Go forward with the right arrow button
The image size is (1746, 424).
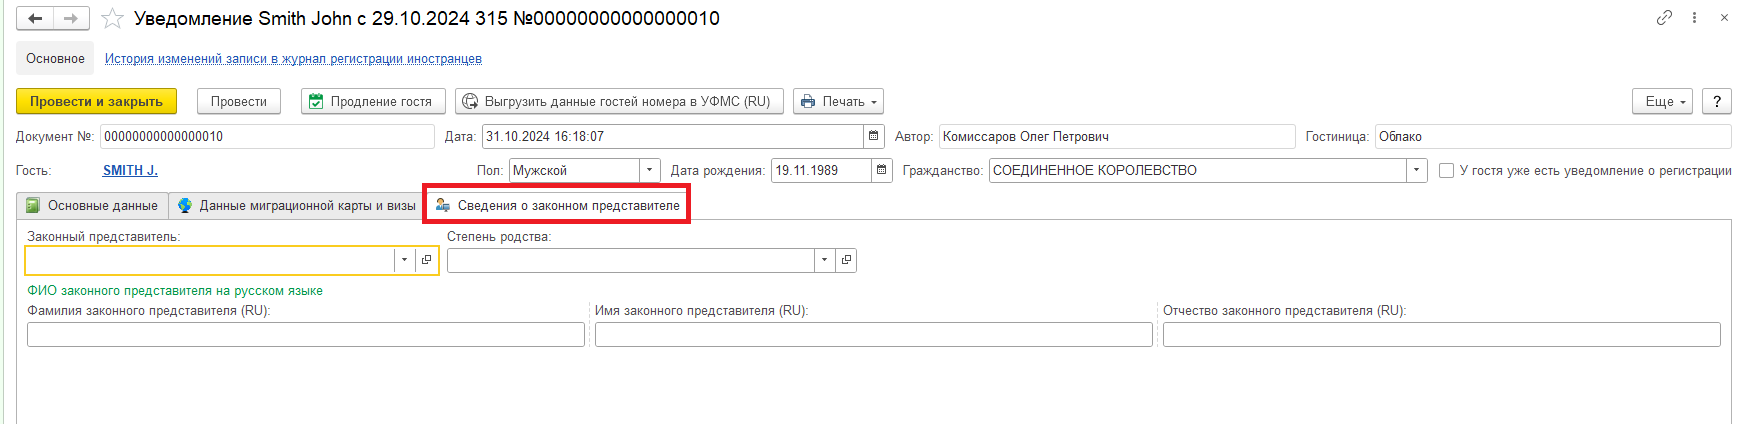71,18
